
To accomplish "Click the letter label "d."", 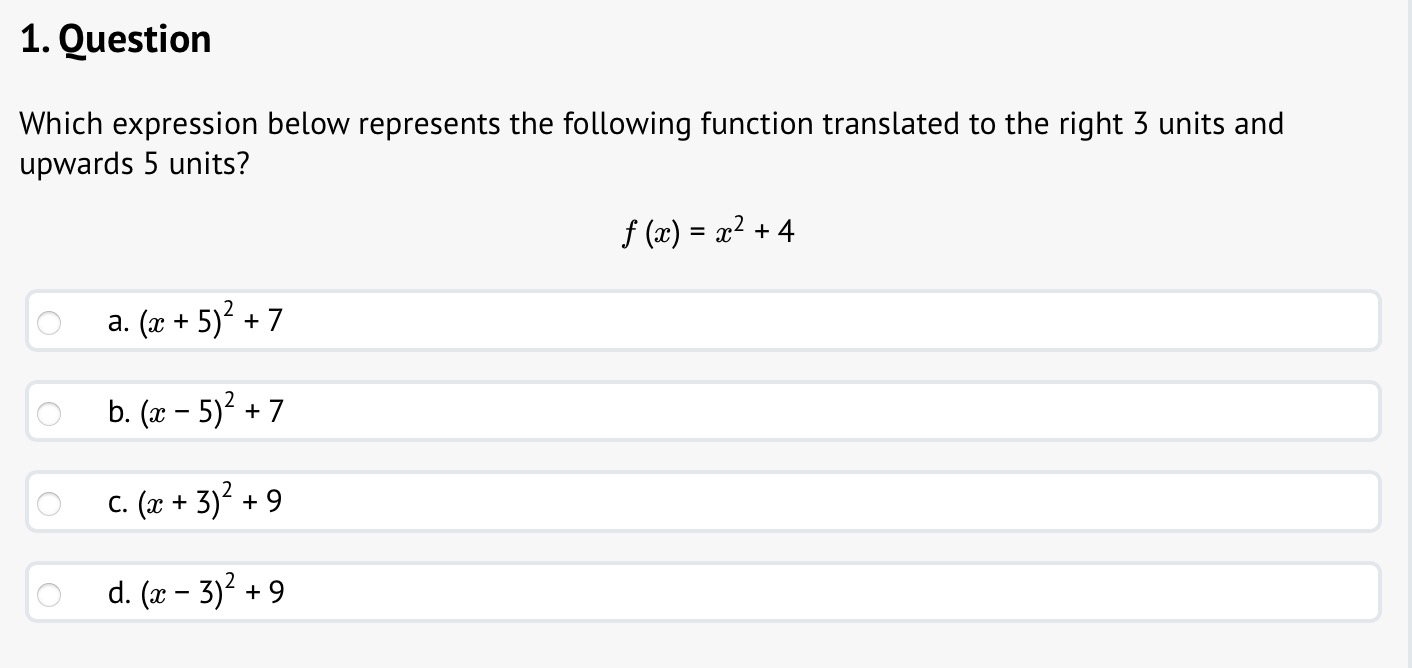I will point(118,594).
